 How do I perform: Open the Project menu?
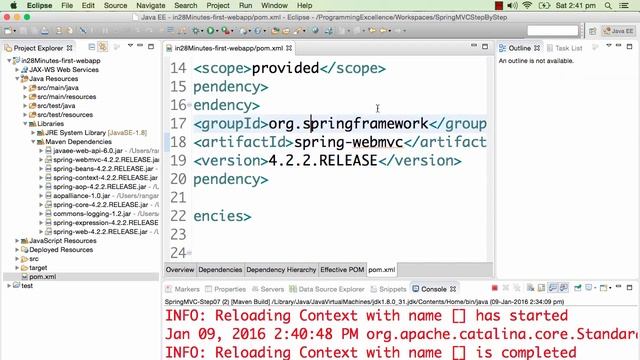pyautogui.click(x=218, y=6)
